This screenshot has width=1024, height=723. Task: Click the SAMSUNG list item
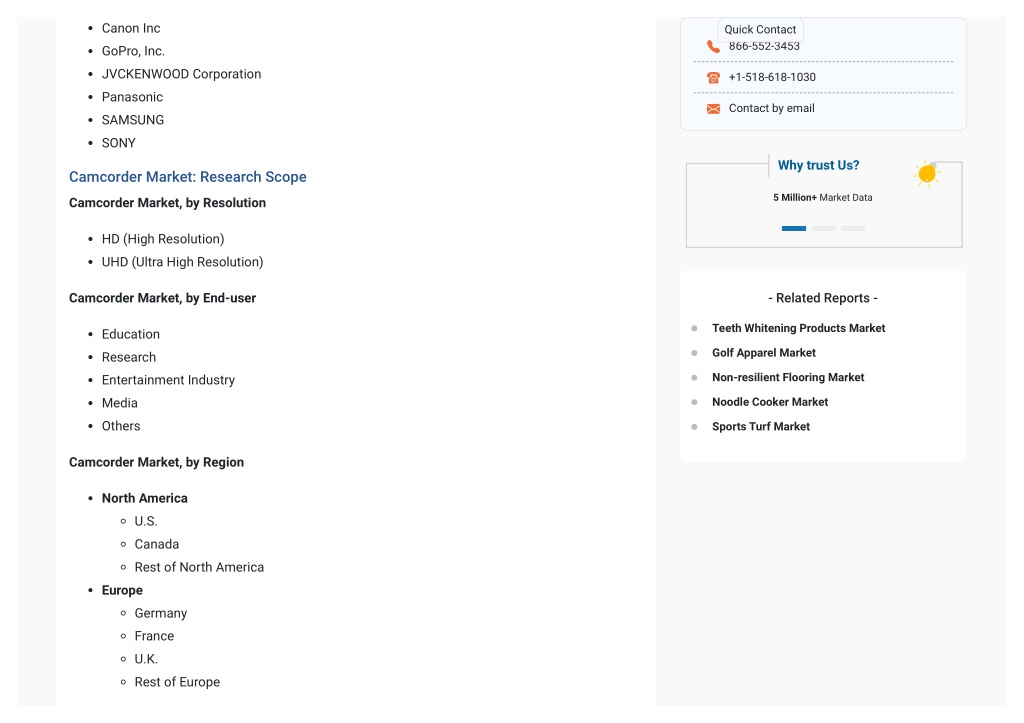point(133,120)
